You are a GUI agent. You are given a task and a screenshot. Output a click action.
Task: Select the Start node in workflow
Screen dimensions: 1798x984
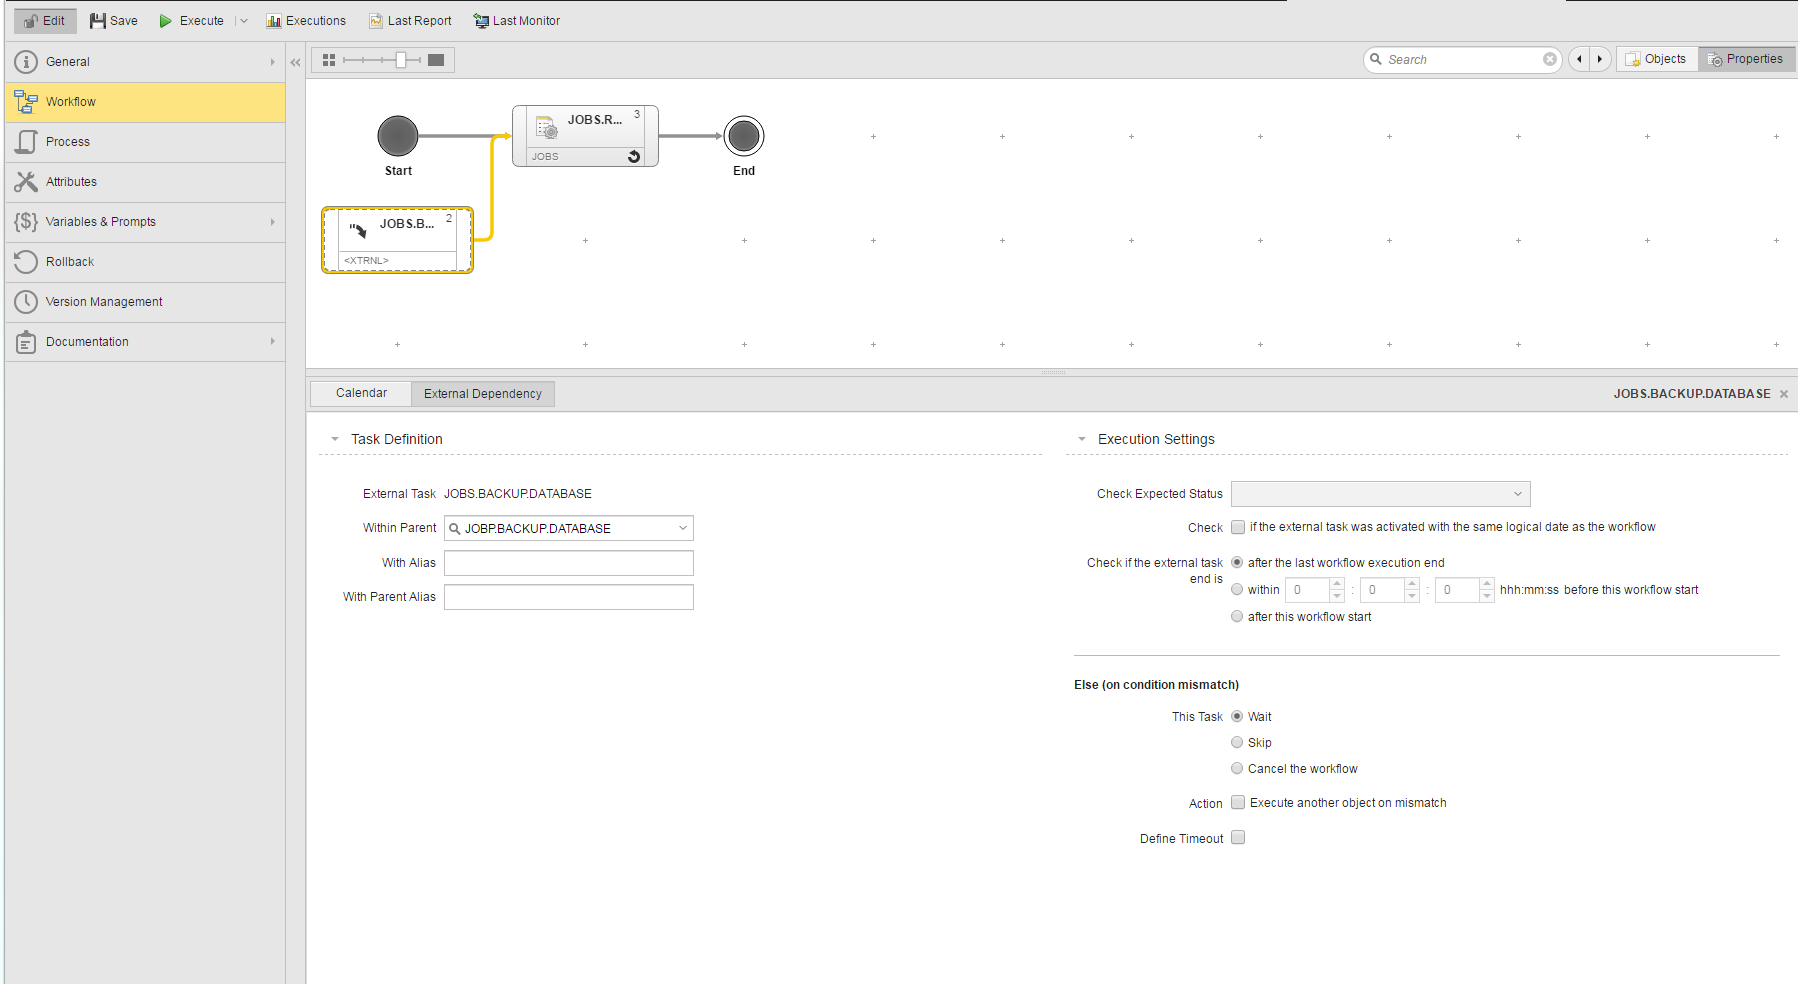pos(398,136)
